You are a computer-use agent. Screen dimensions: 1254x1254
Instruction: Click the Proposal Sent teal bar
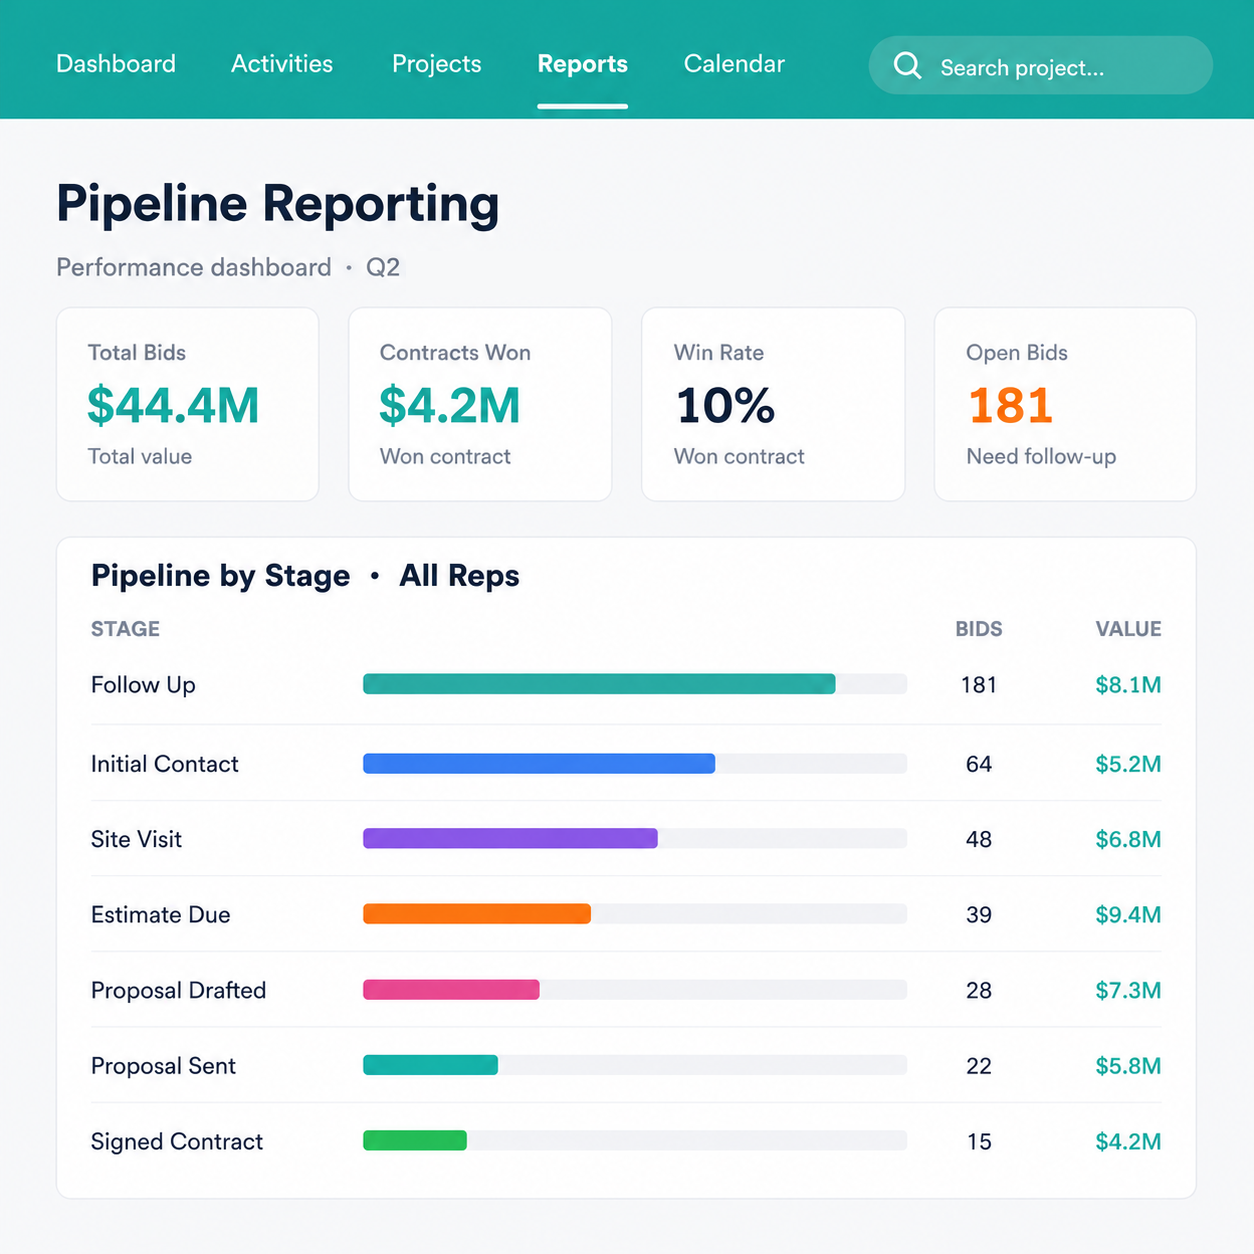click(430, 1065)
